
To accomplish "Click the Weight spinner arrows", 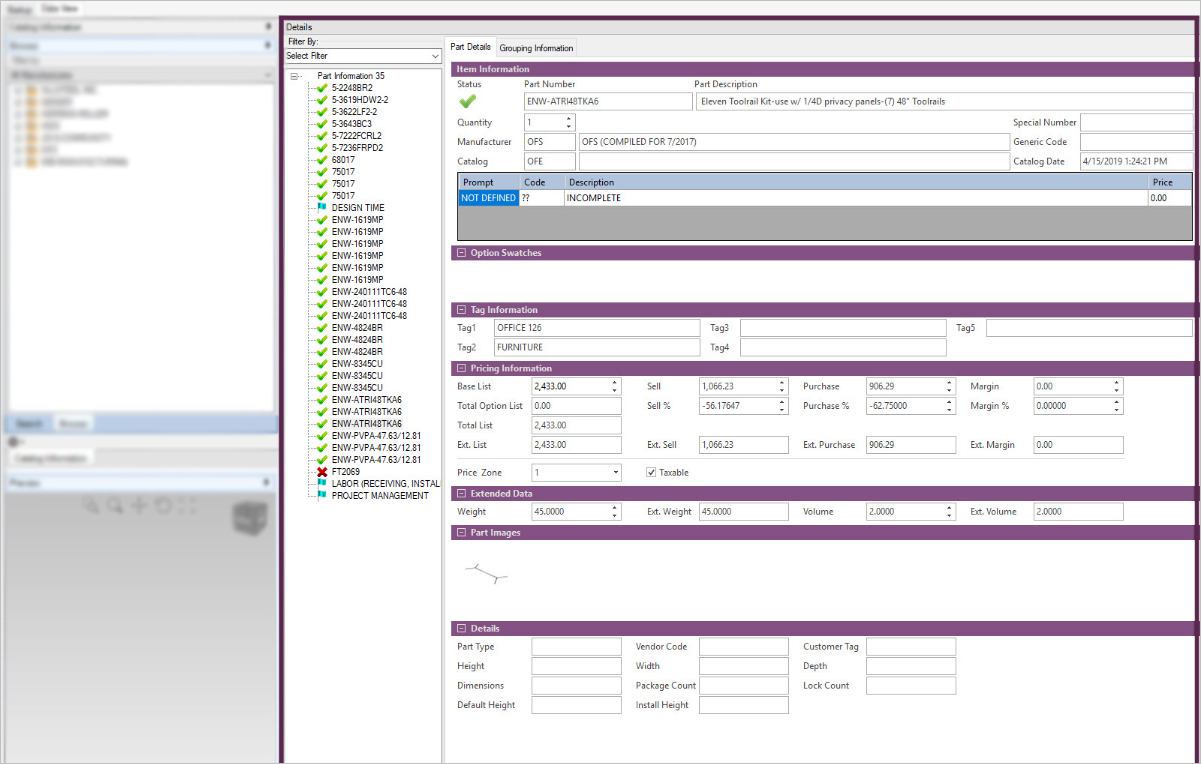I will (614, 511).
